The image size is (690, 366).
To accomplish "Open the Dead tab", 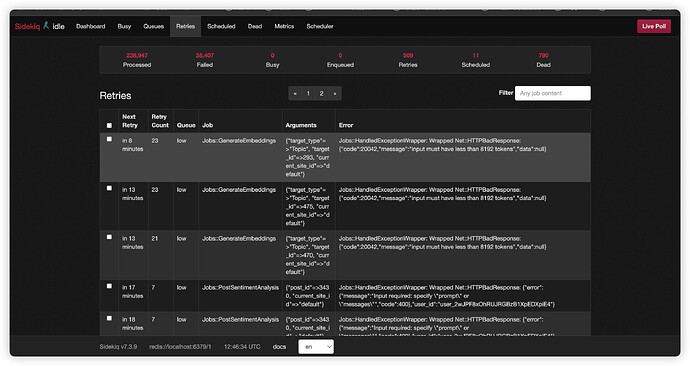I will pos(255,26).
